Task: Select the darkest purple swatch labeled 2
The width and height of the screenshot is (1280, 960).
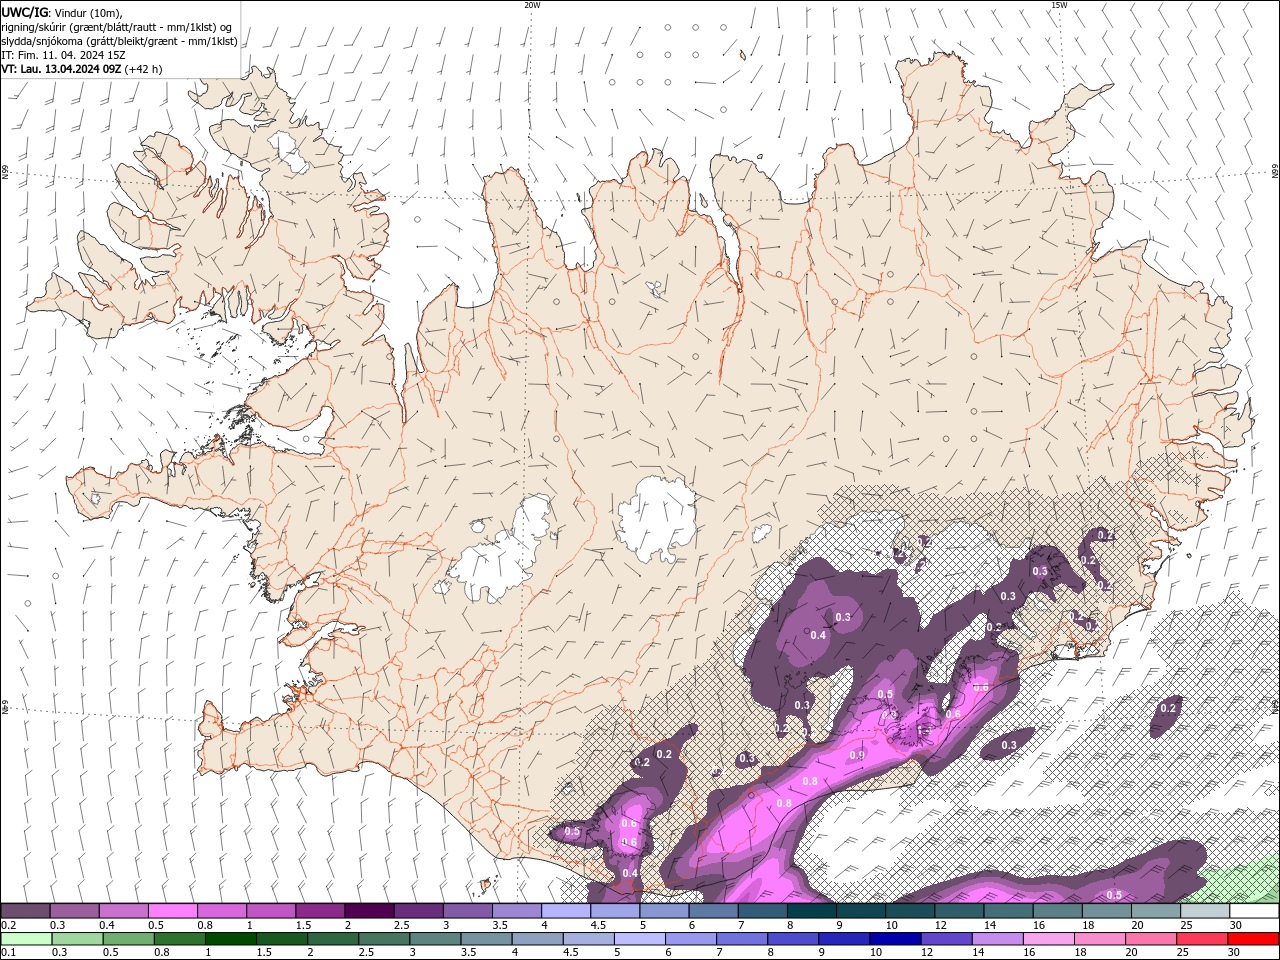Action: [368, 911]
